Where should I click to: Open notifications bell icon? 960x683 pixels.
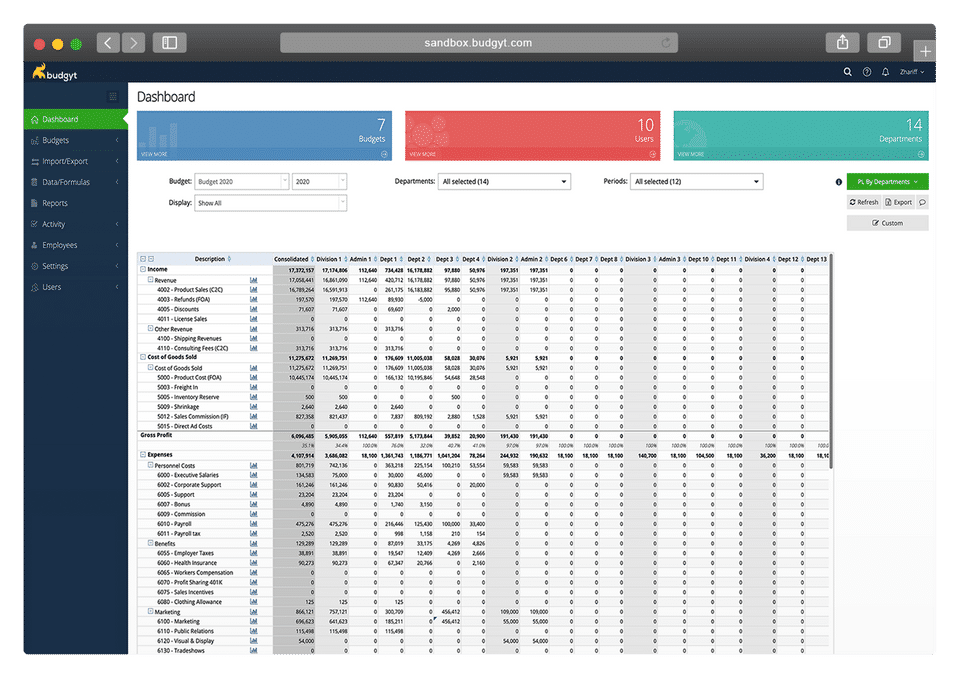[x=885, y=72]
